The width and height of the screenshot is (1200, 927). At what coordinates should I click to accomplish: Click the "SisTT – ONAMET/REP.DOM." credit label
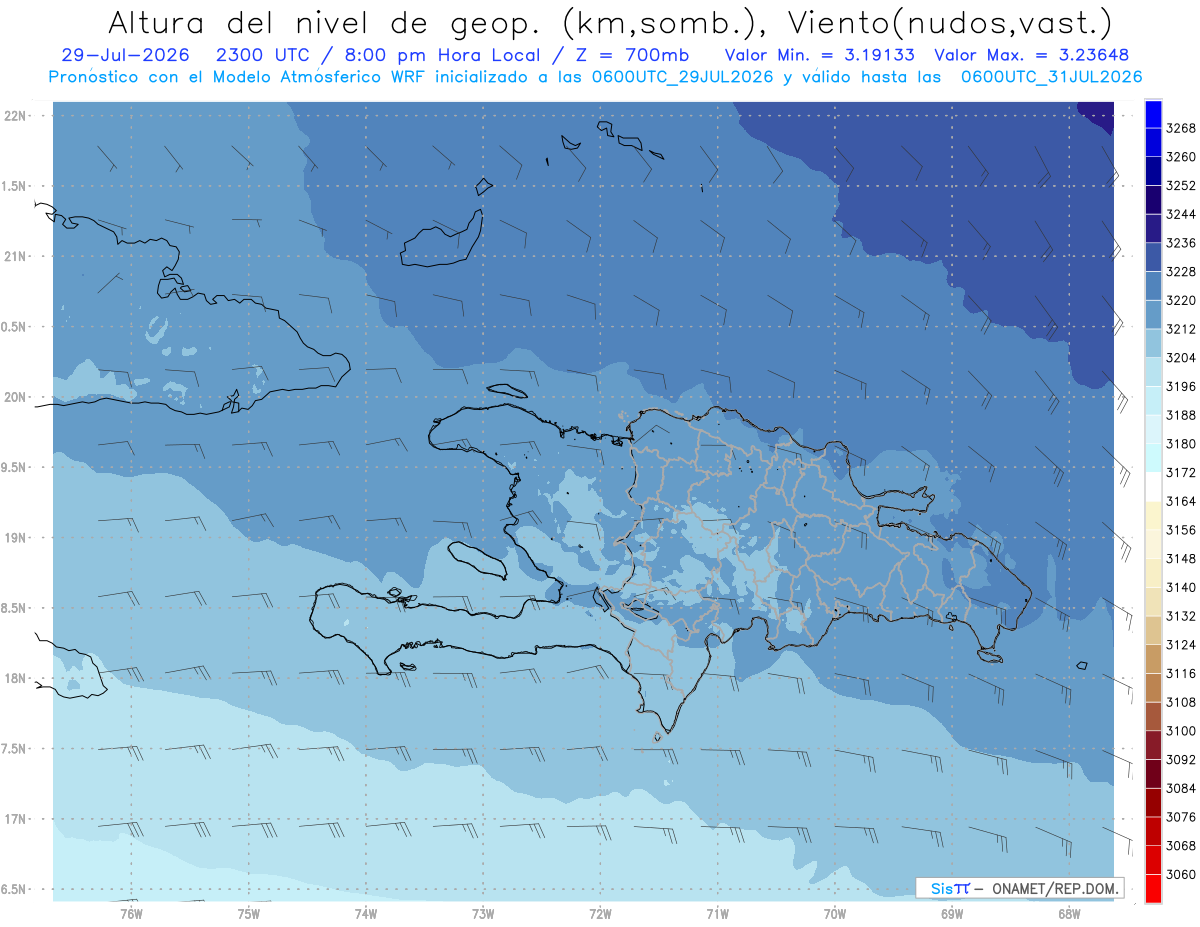click(x=1020, y=888)
